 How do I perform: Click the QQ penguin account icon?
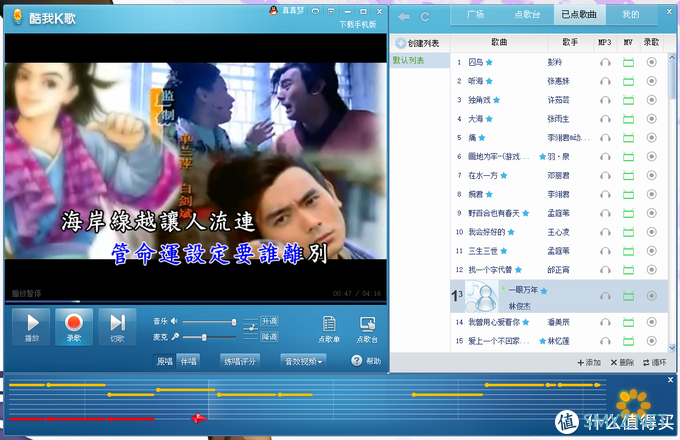tap(273, 11)
